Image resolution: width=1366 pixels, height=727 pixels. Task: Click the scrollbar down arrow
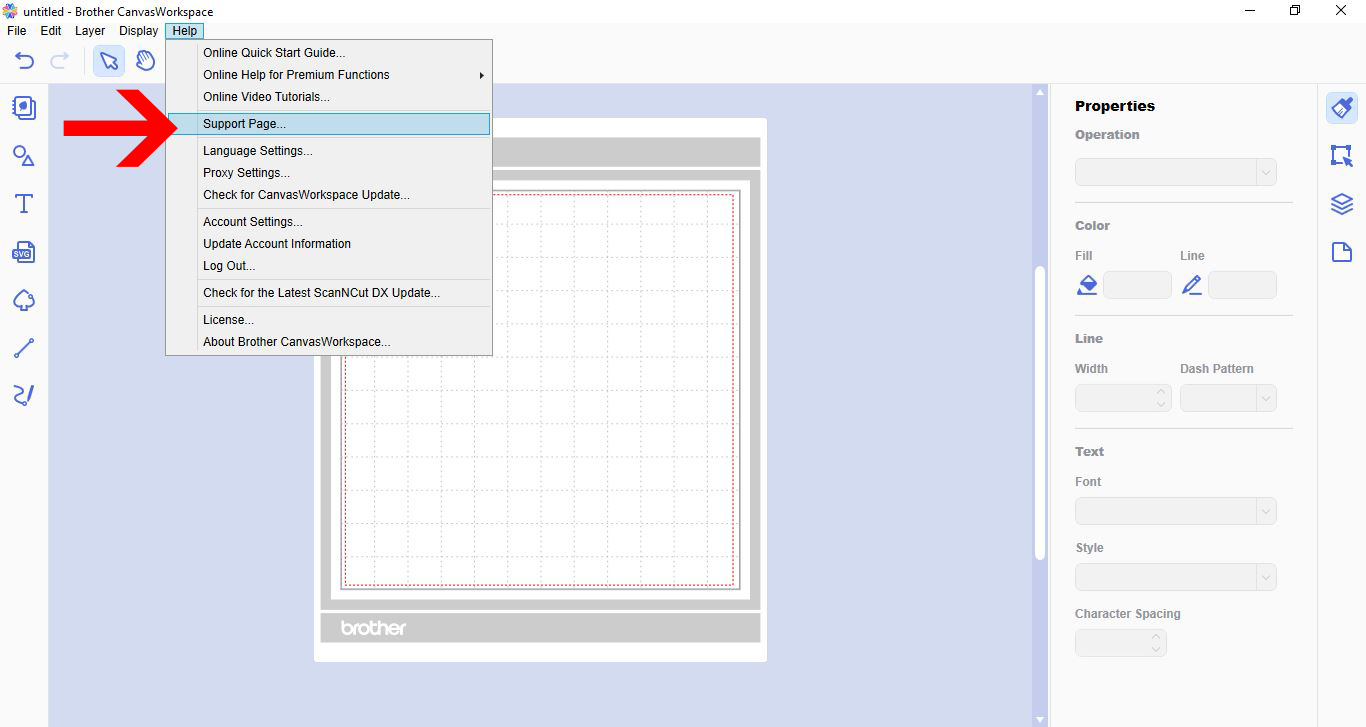click(1040, 719)
